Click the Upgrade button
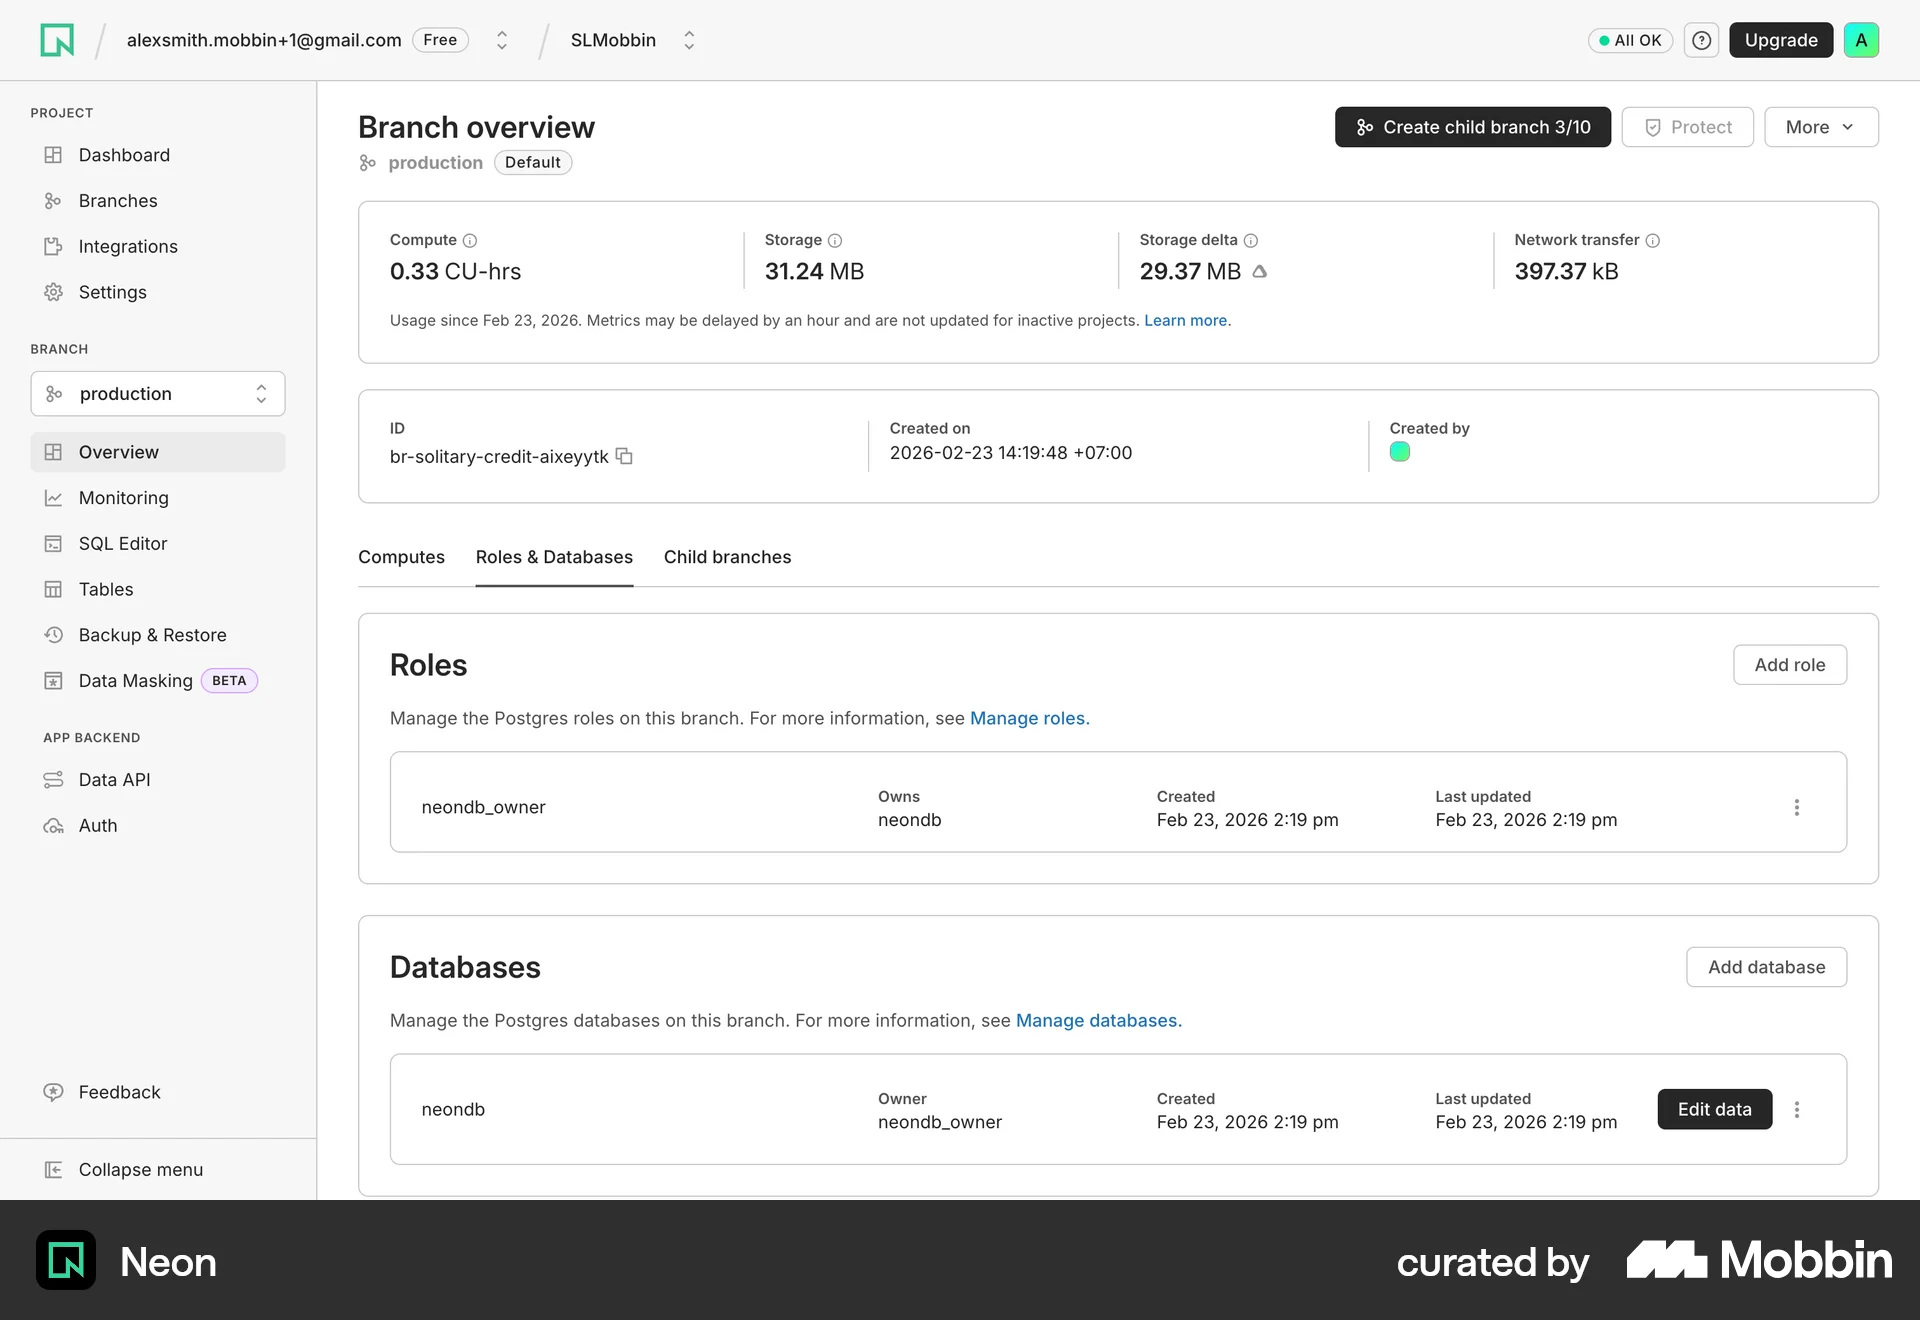 (x=1781, y=40)
